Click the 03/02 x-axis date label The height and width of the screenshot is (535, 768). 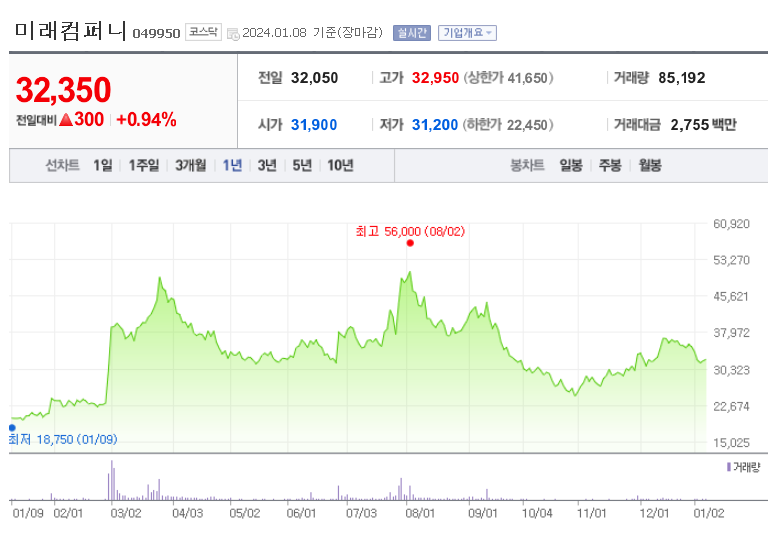[126, 513]
